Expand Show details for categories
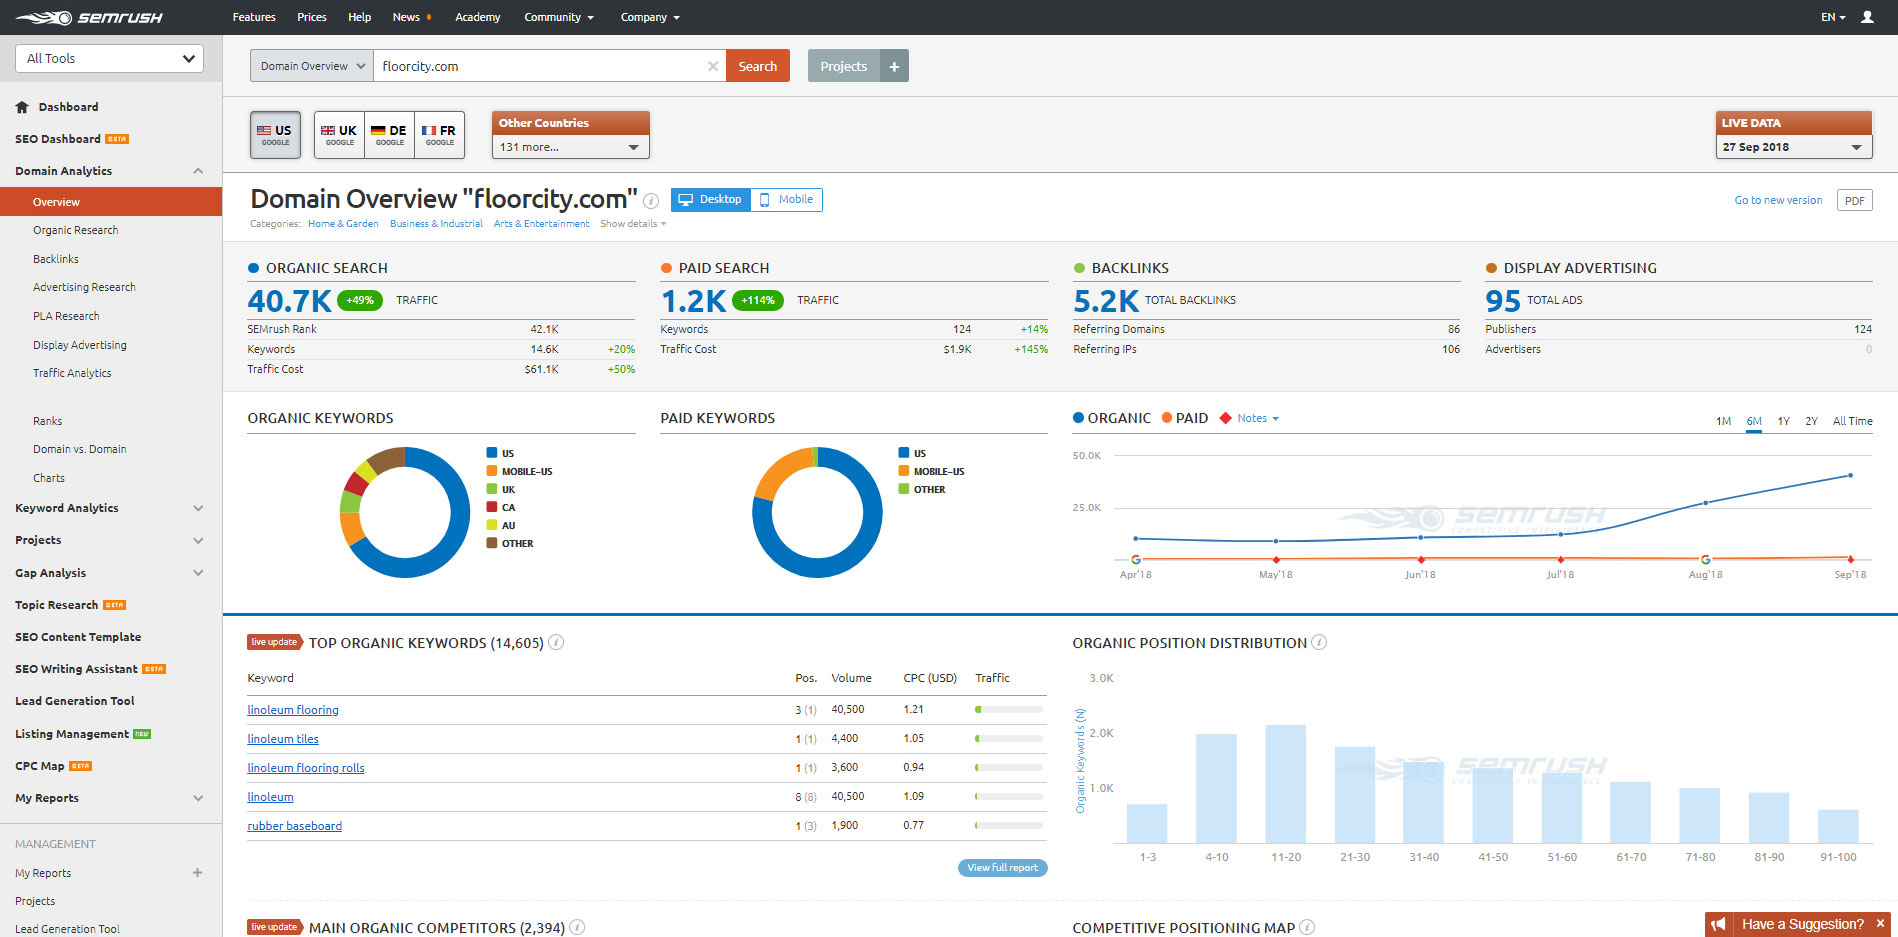This screenshot has height=937, width=1898. [x=633, y=224]
